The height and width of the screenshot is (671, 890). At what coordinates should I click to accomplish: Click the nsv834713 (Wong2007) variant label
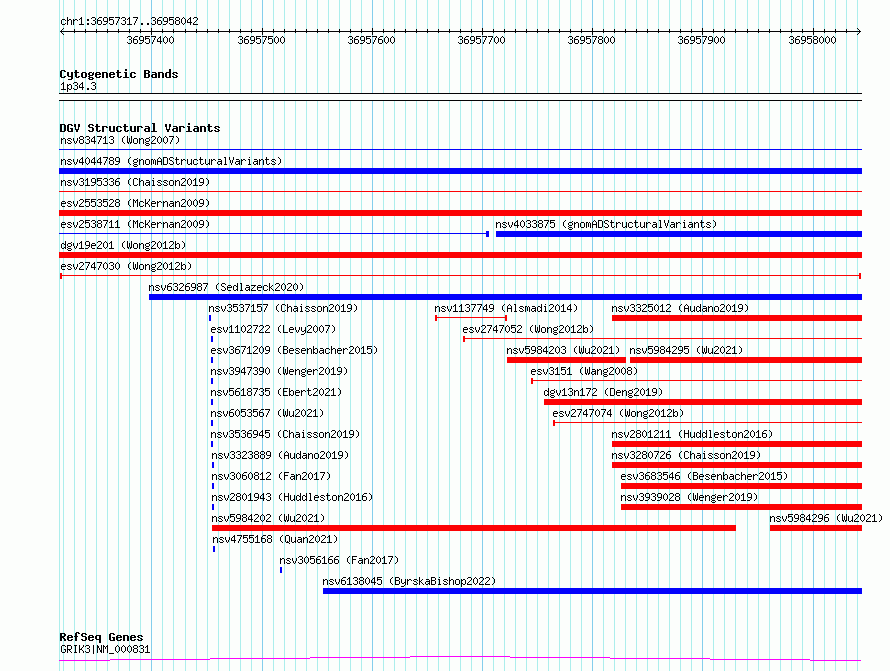point(120,140)
